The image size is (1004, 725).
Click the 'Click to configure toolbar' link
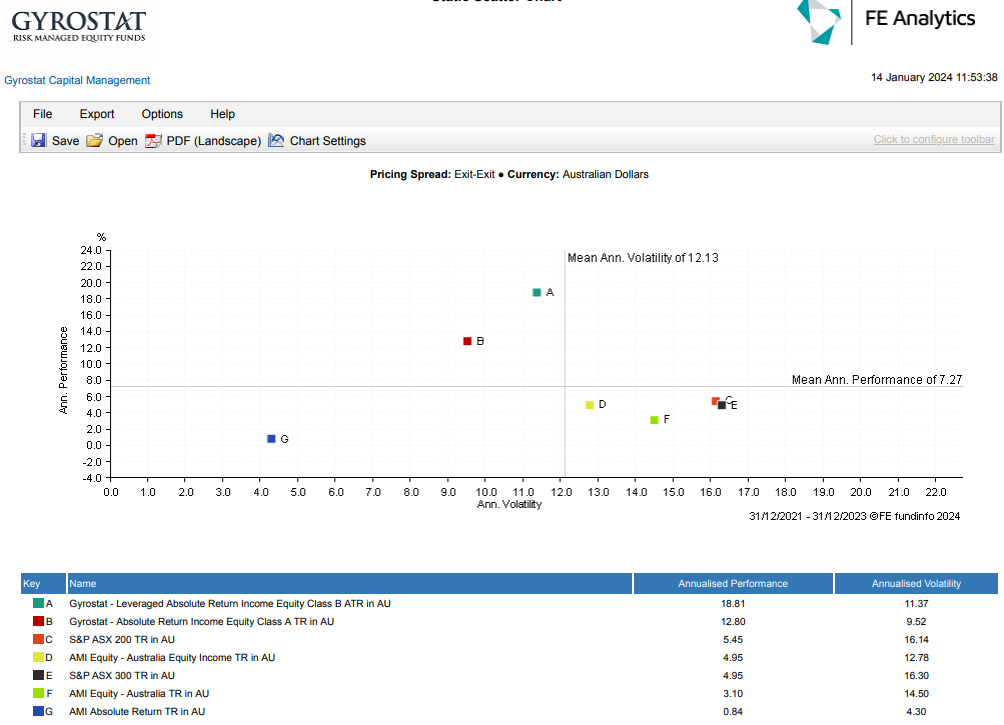[934, 140]
